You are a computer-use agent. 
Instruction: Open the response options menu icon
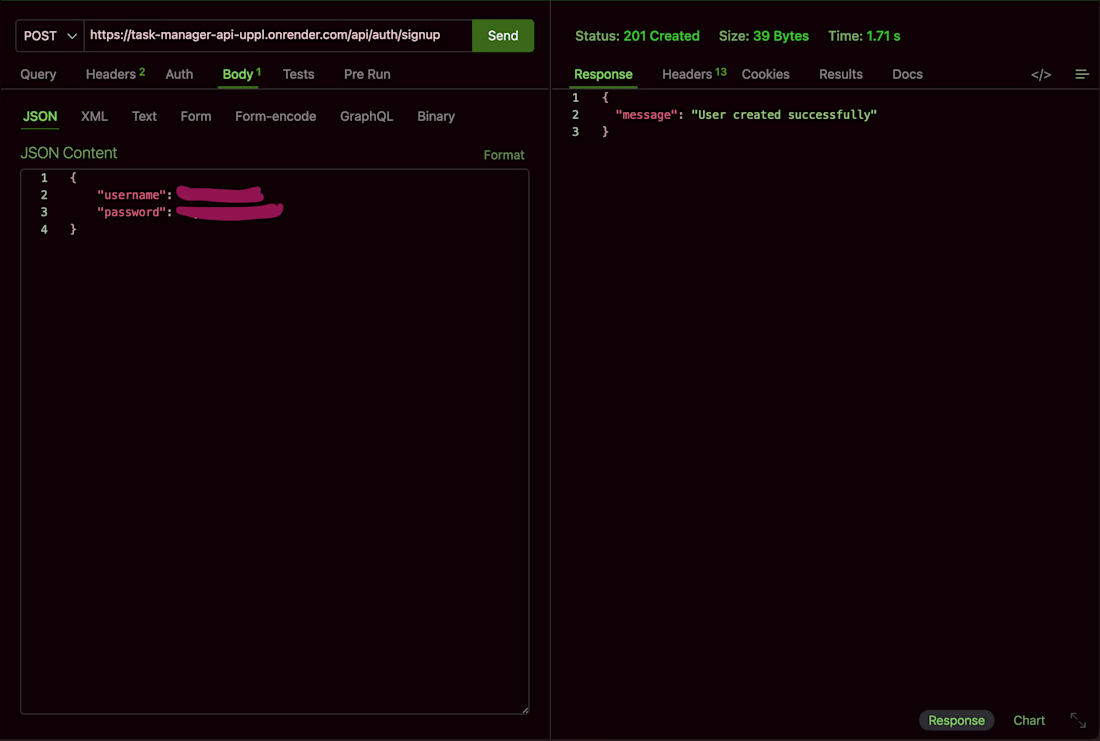click(x=1082, y=74)
